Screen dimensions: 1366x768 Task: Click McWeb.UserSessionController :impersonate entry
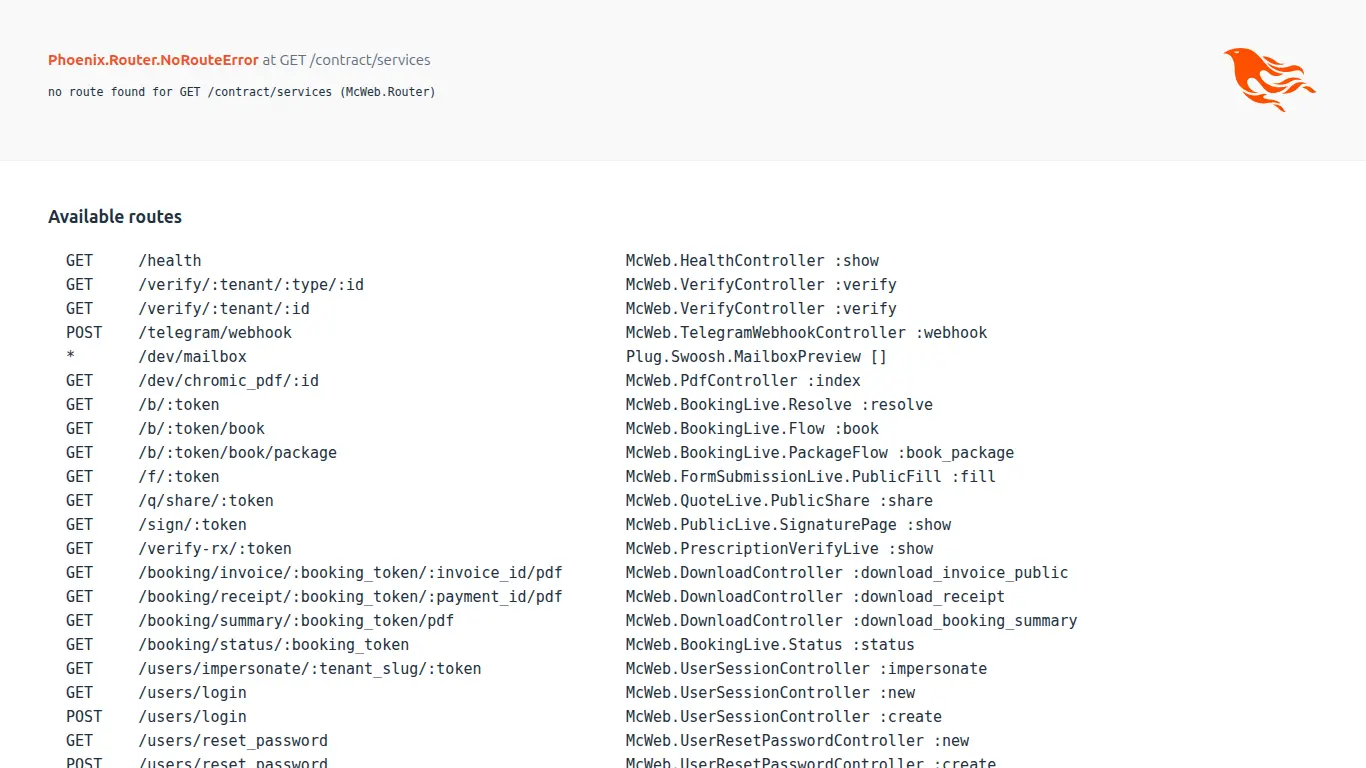tap(807, 669)
